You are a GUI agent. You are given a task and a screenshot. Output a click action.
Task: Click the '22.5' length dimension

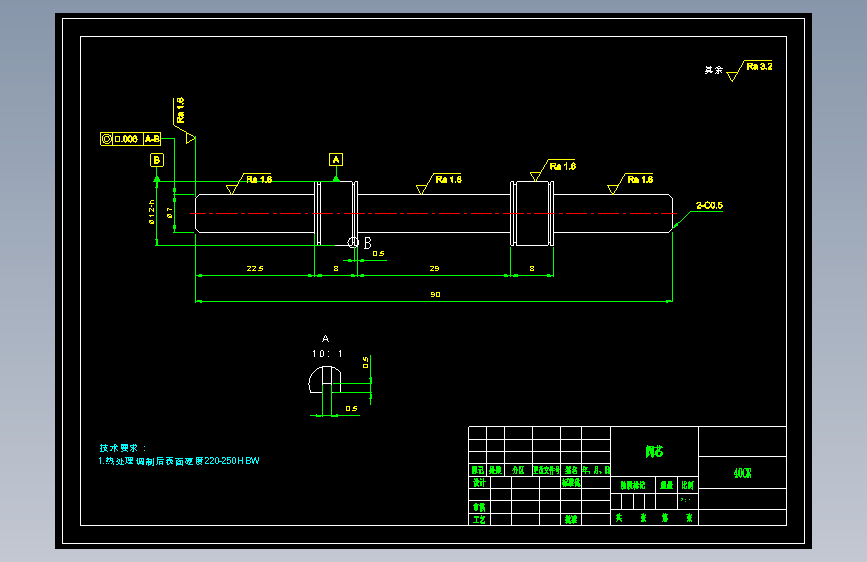[x=255, y=268]
